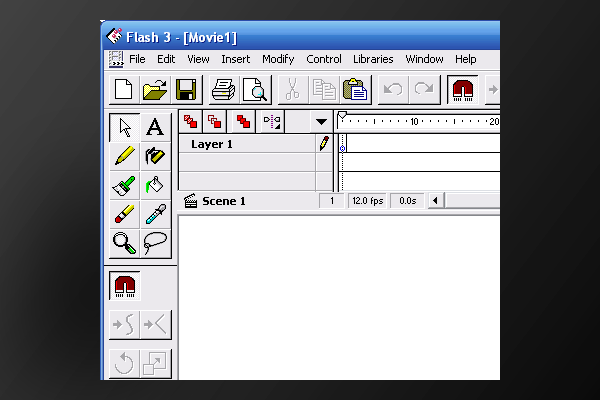
Task: Select the Text tool
Action: [155, 127]
